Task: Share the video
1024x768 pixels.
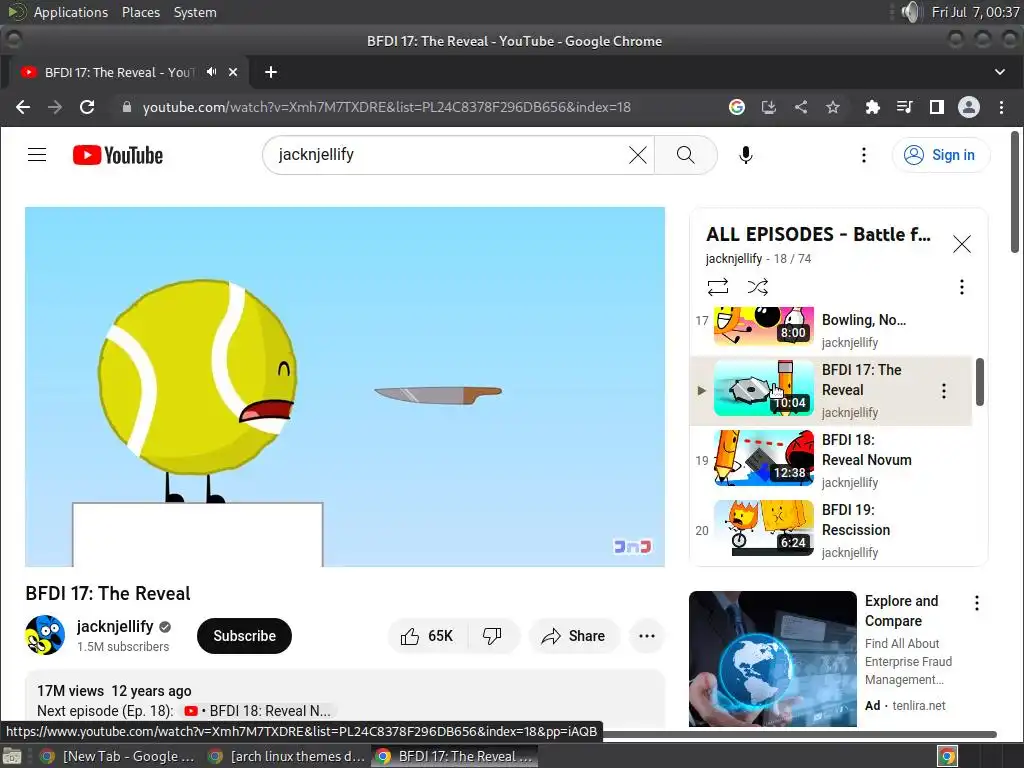Action: (x=573, y=635)
